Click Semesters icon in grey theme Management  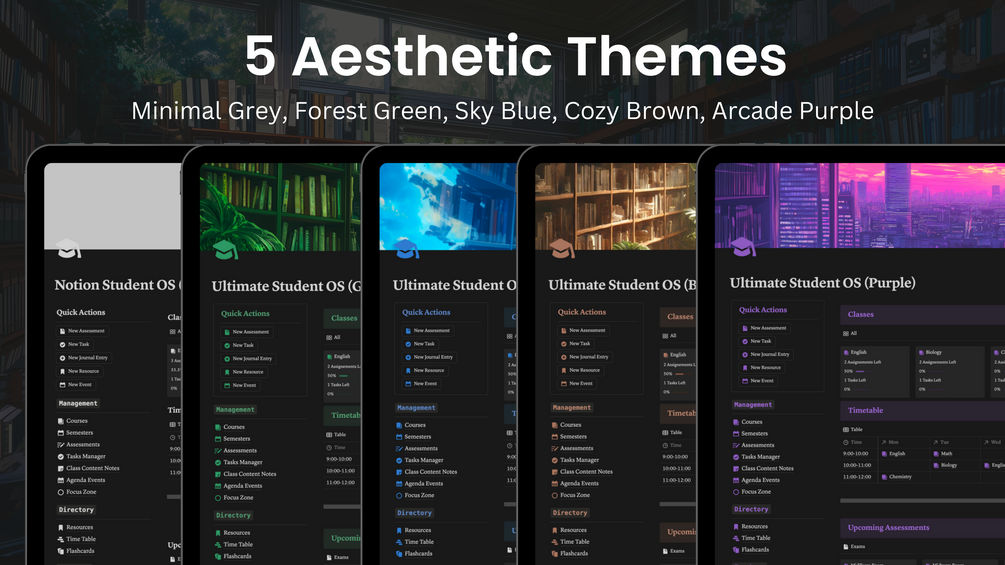click(61, 432)
